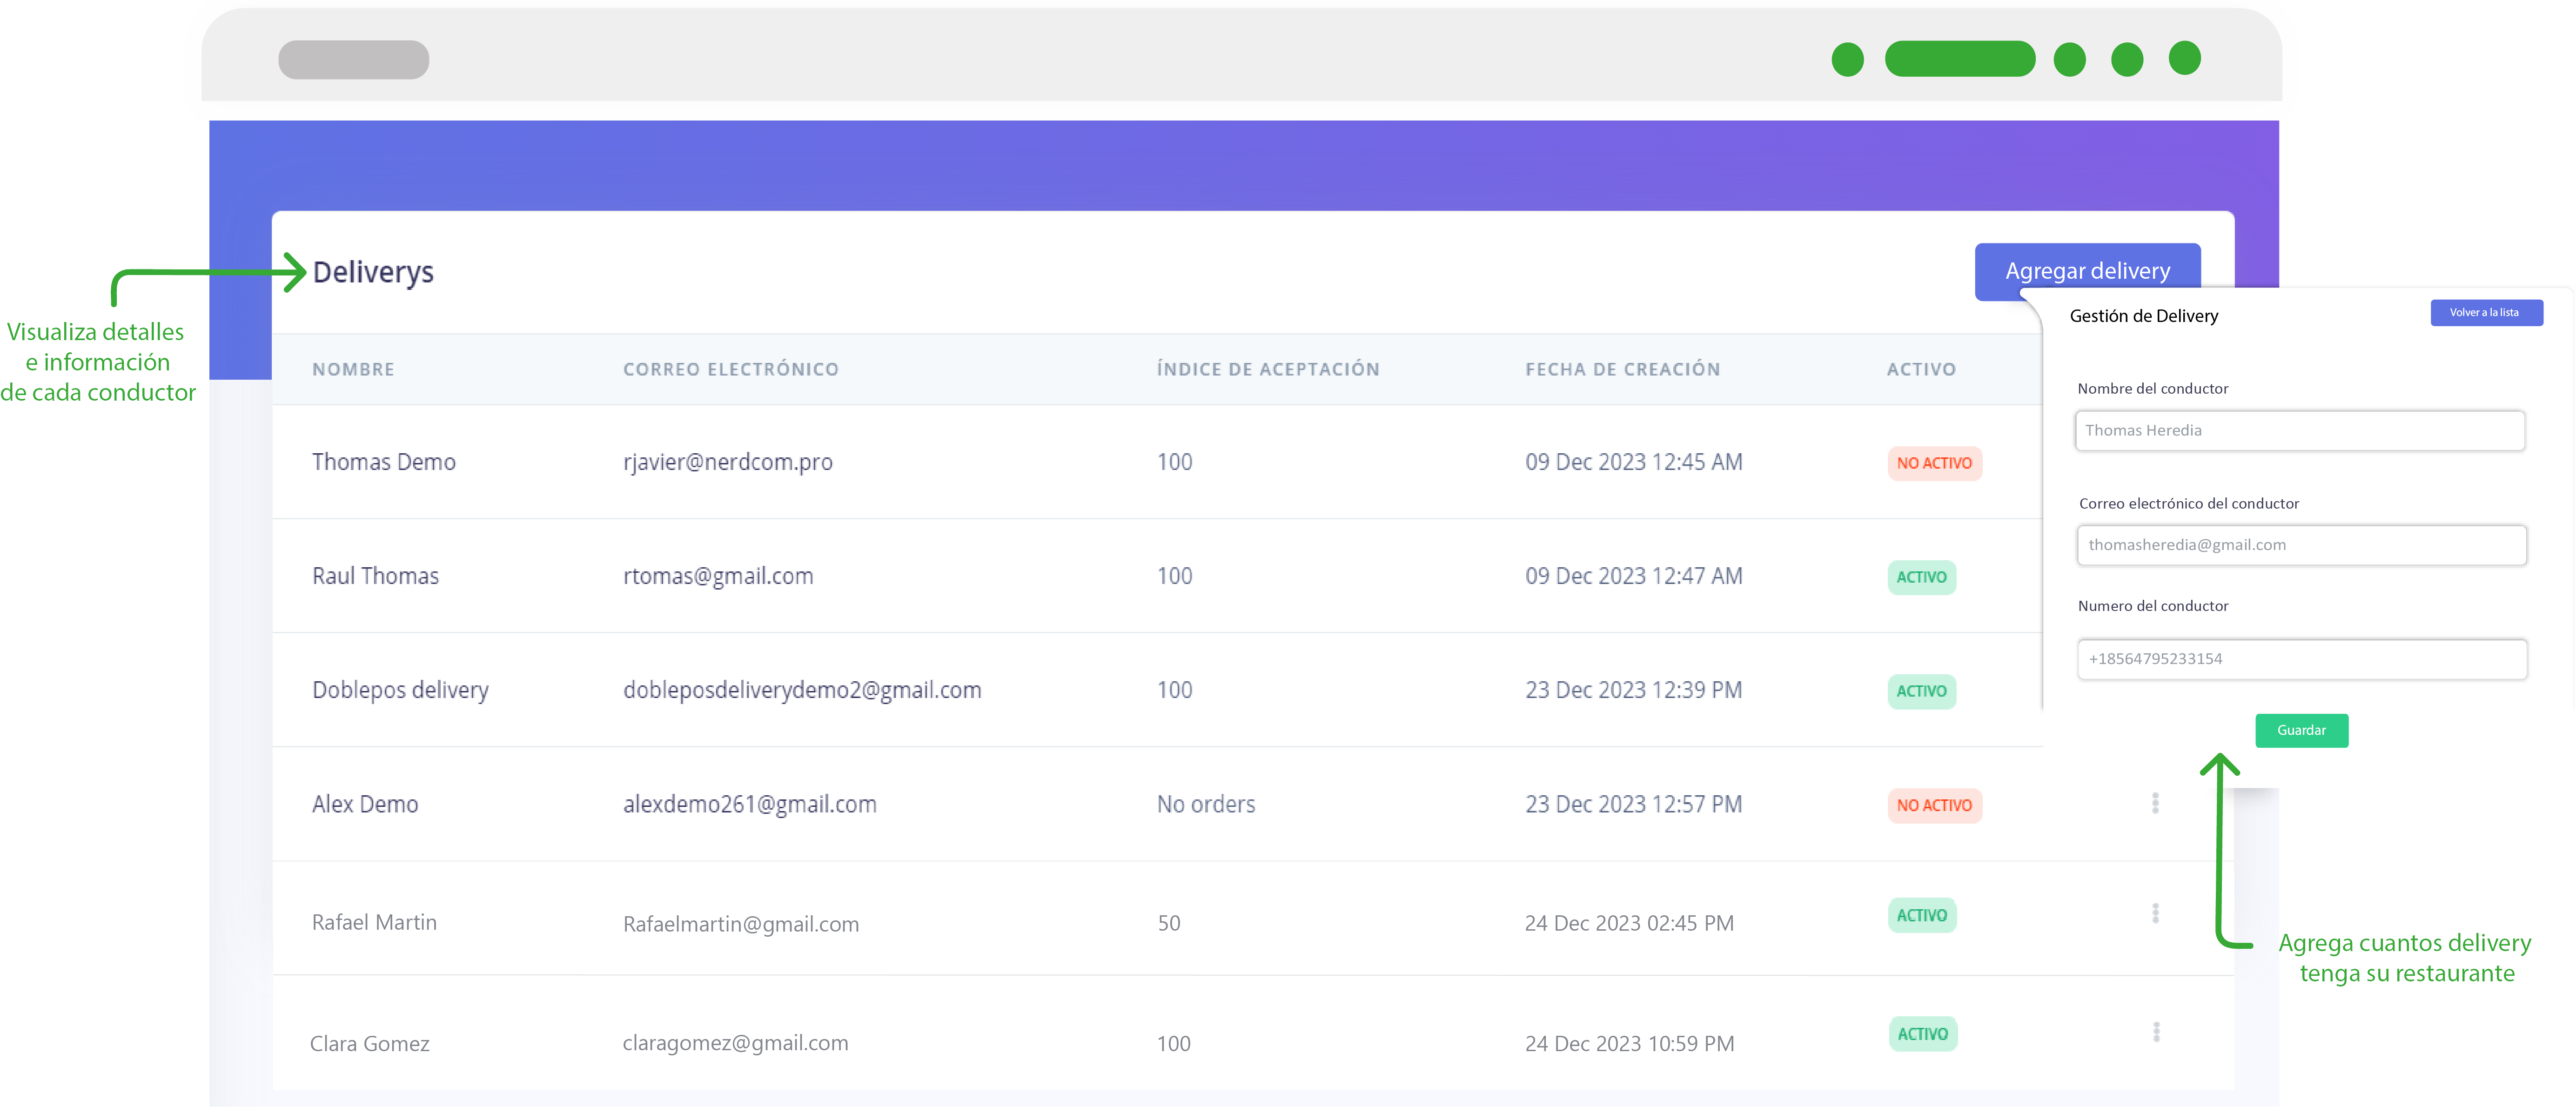Click NO ACTIVO badge for Alex Demo
The image size is (2576, 1107).
(1934, 805)
